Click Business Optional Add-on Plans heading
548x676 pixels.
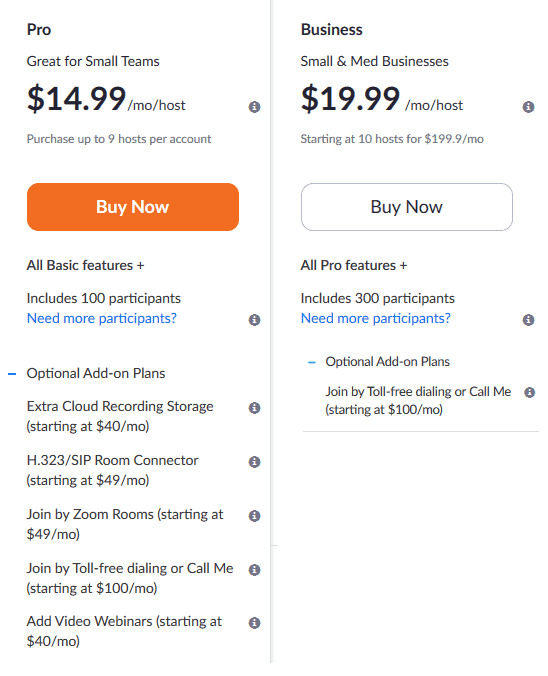coord(387,361)
